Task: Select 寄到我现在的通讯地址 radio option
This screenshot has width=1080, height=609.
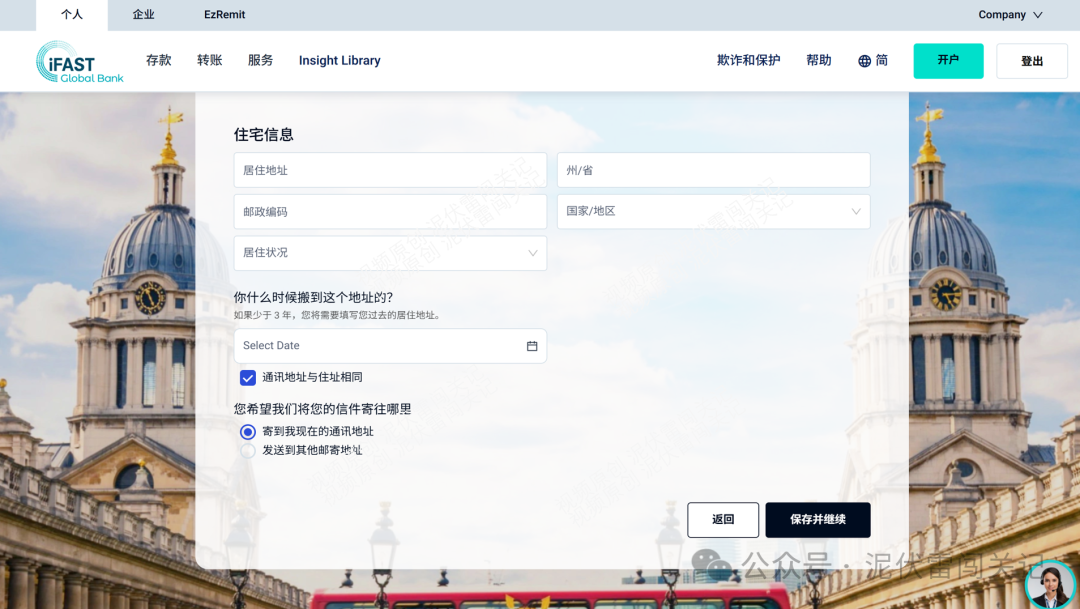Action: 247,431
